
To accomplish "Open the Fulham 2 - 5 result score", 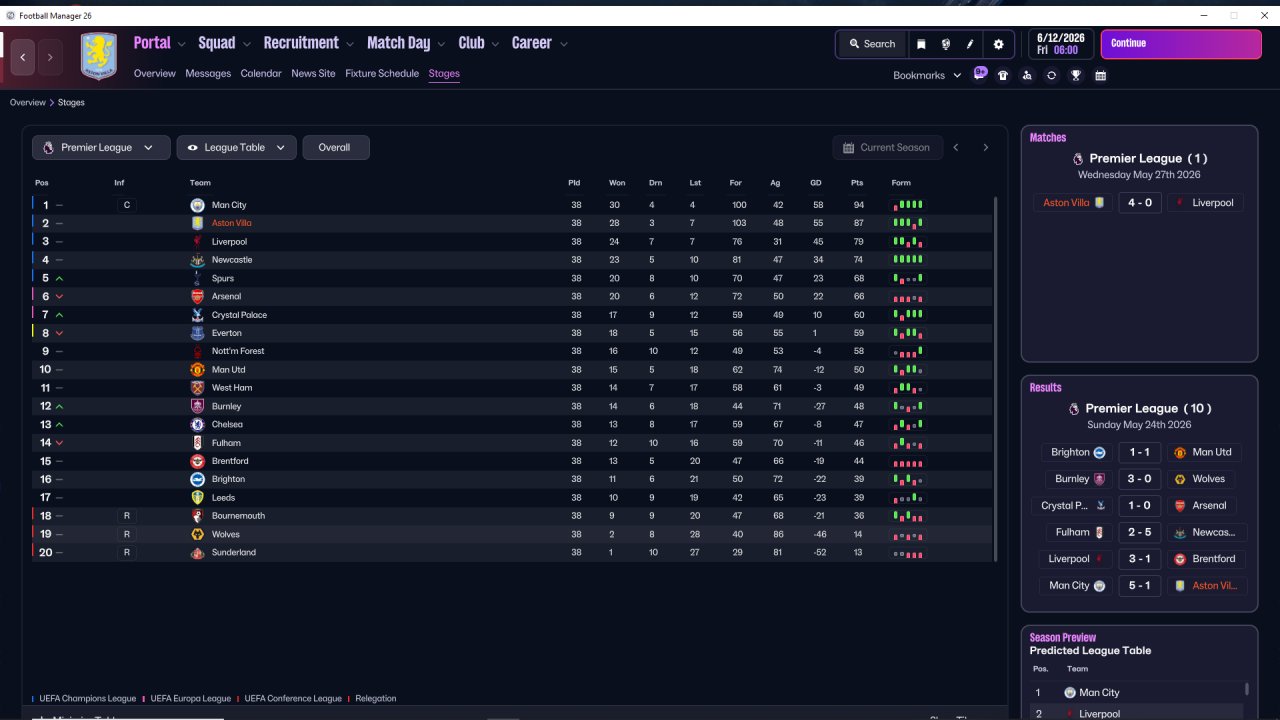I will click(1139, 533).
